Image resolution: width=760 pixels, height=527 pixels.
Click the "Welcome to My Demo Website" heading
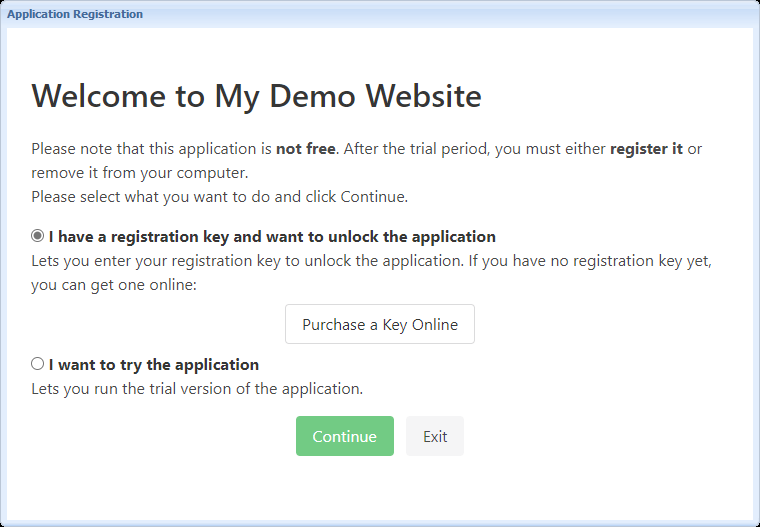[256, 96]
